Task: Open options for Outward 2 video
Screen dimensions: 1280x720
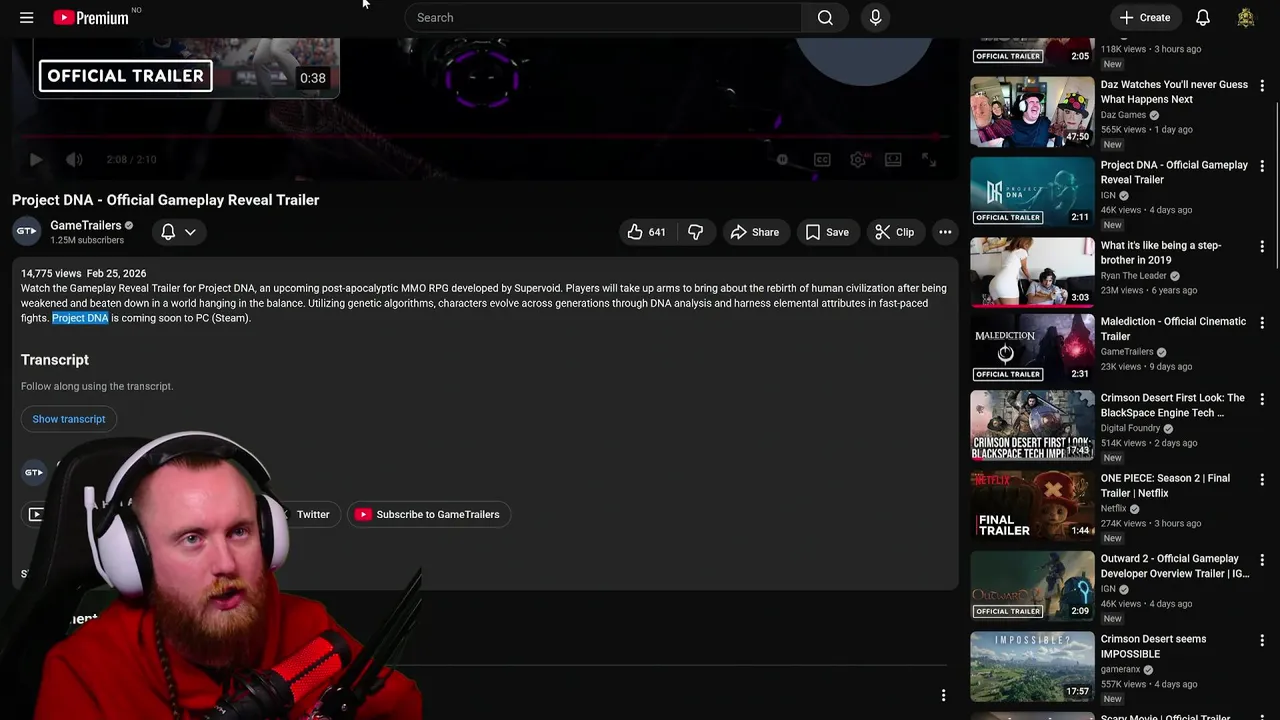Action: [1262, 560]
